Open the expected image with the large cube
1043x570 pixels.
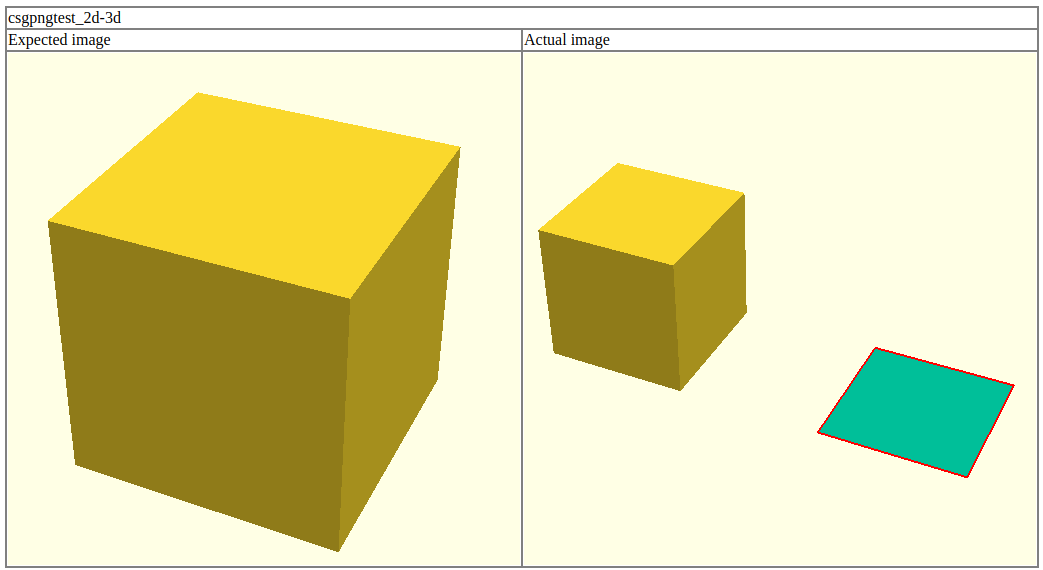264,309
